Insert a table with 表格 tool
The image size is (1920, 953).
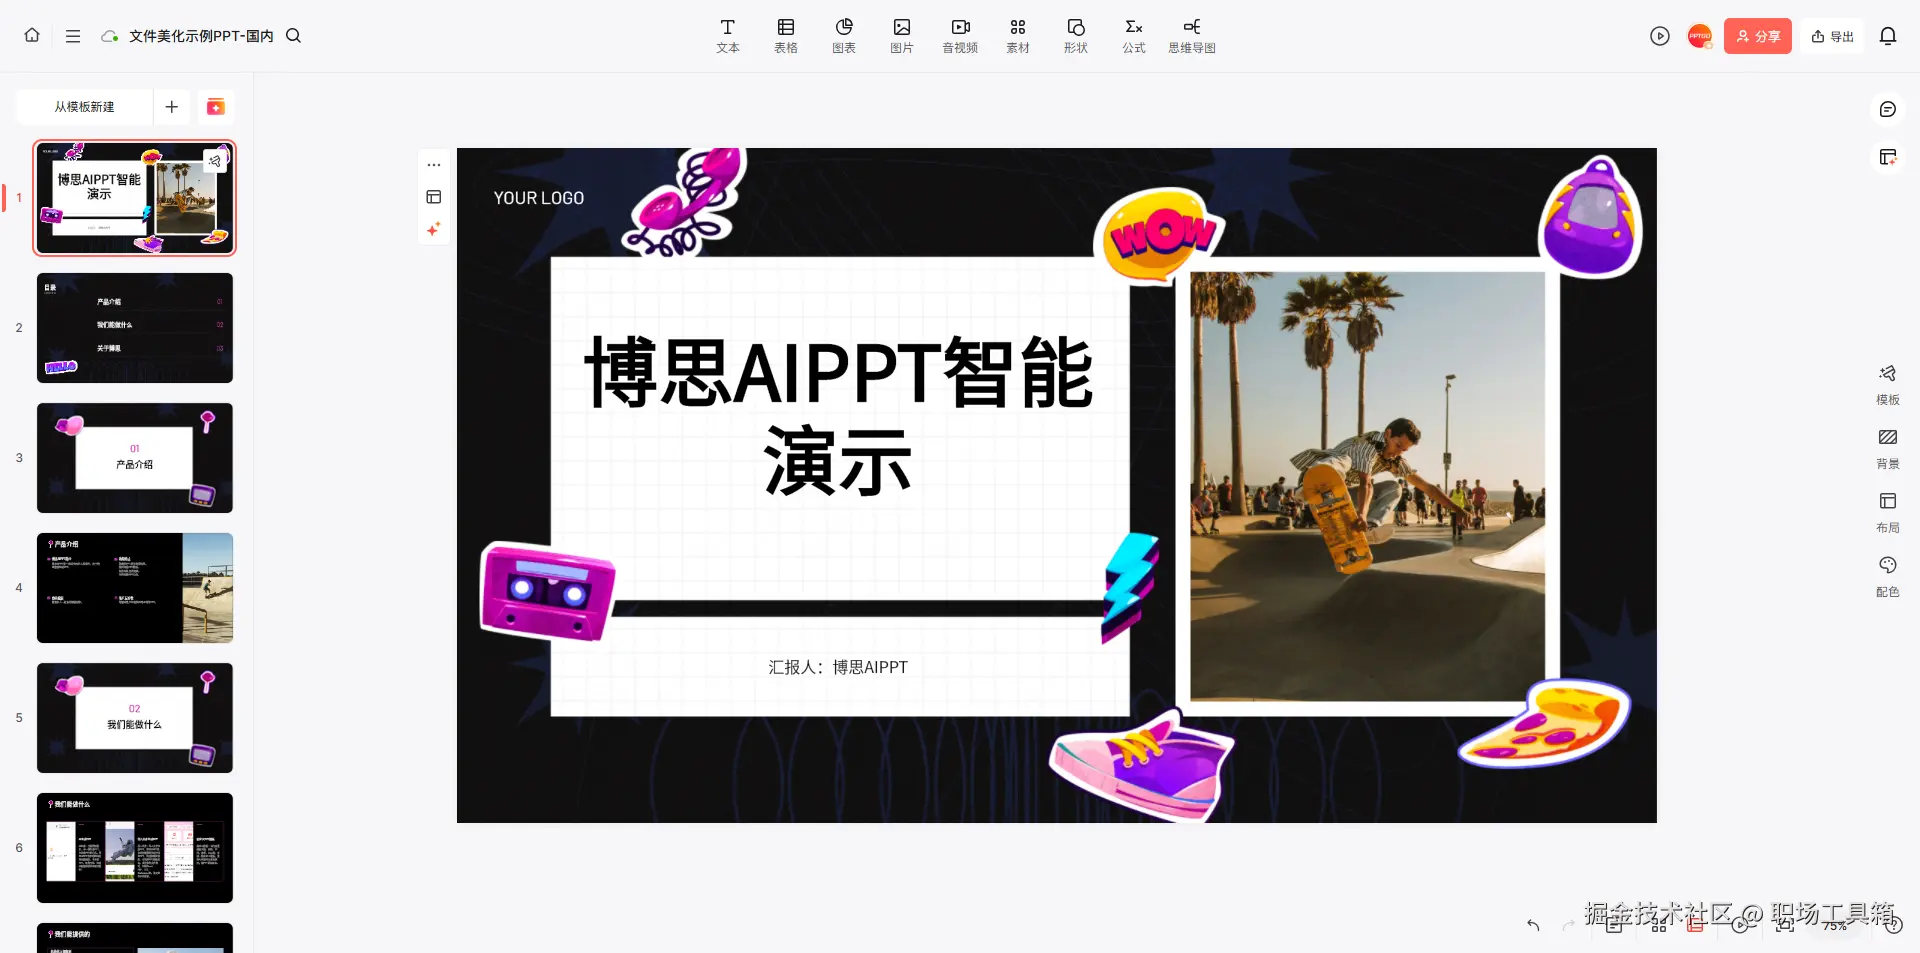(786, 36)
